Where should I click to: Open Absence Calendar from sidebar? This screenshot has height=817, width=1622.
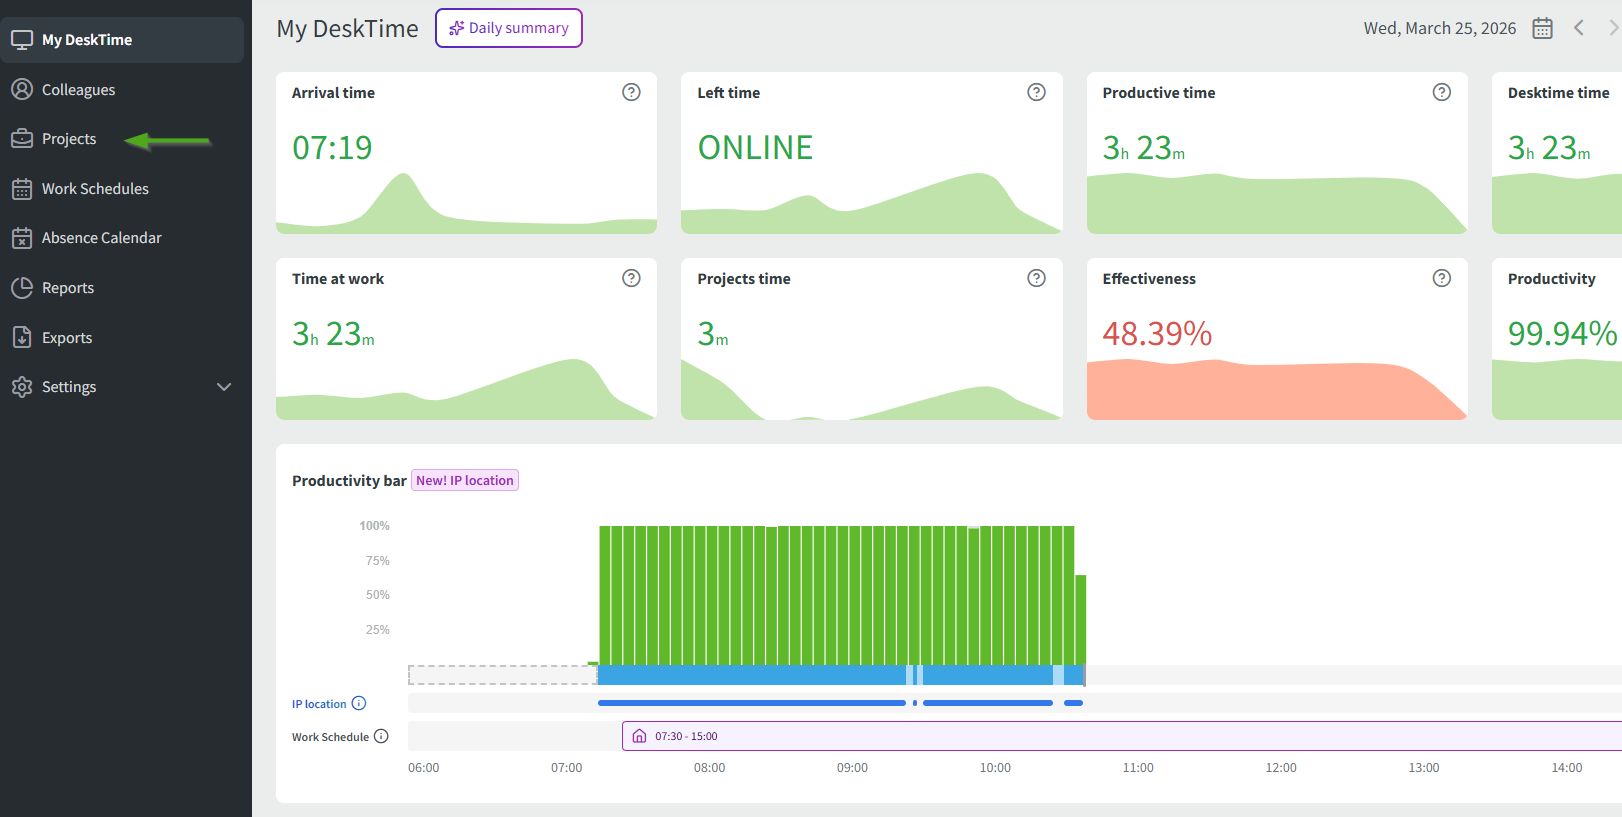click(x=101, y=238)
